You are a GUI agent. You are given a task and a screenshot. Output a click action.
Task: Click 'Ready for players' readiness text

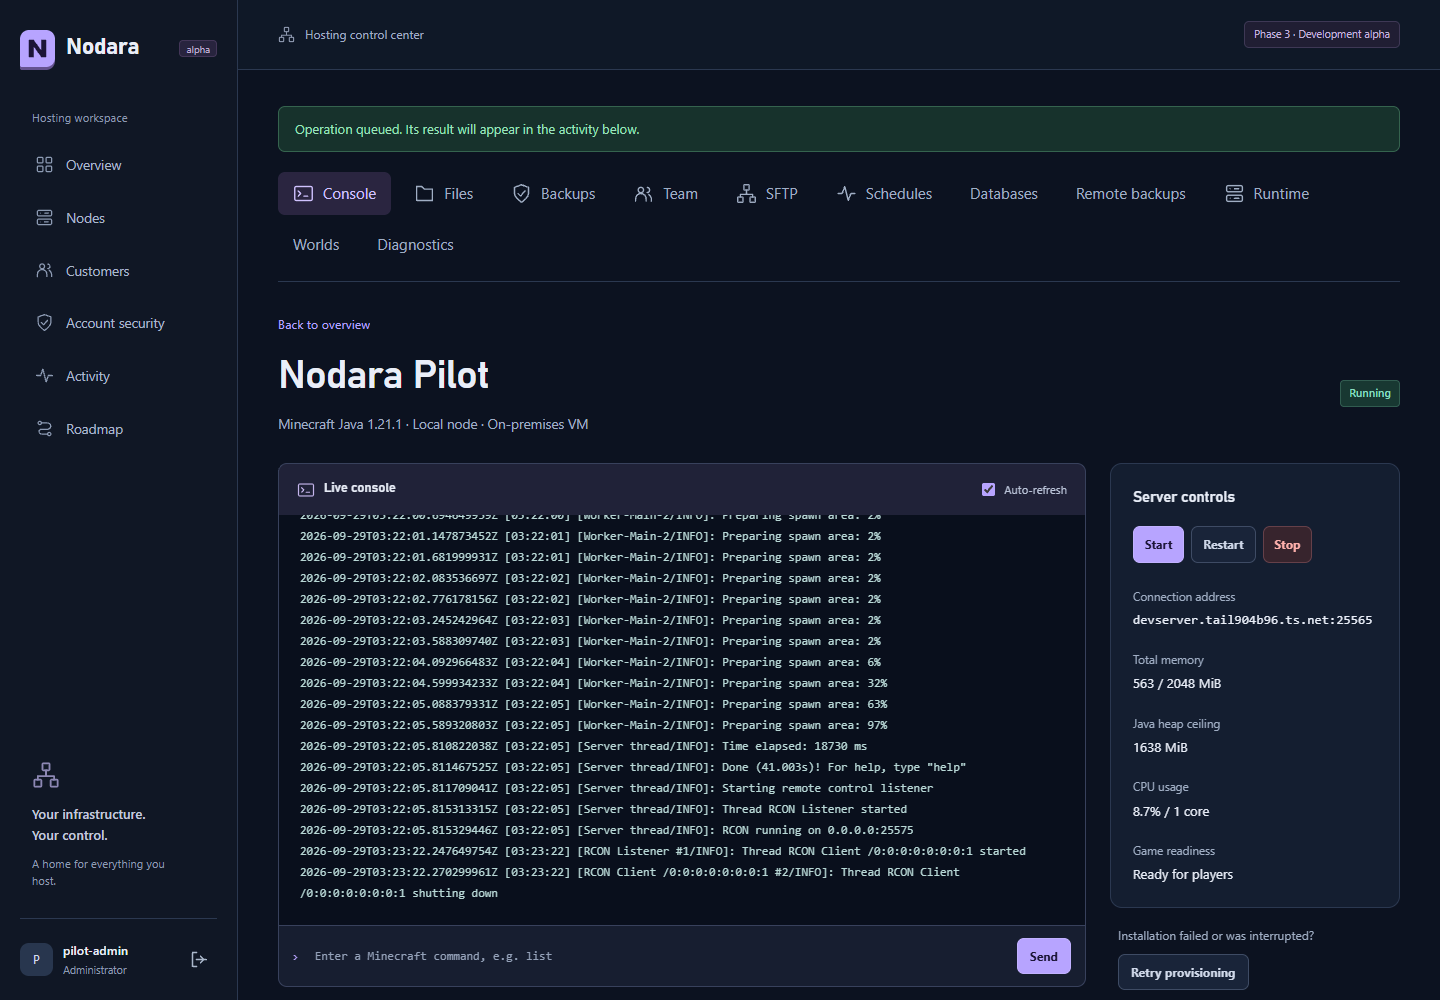pyautogui.click(x=1183, y=875)
